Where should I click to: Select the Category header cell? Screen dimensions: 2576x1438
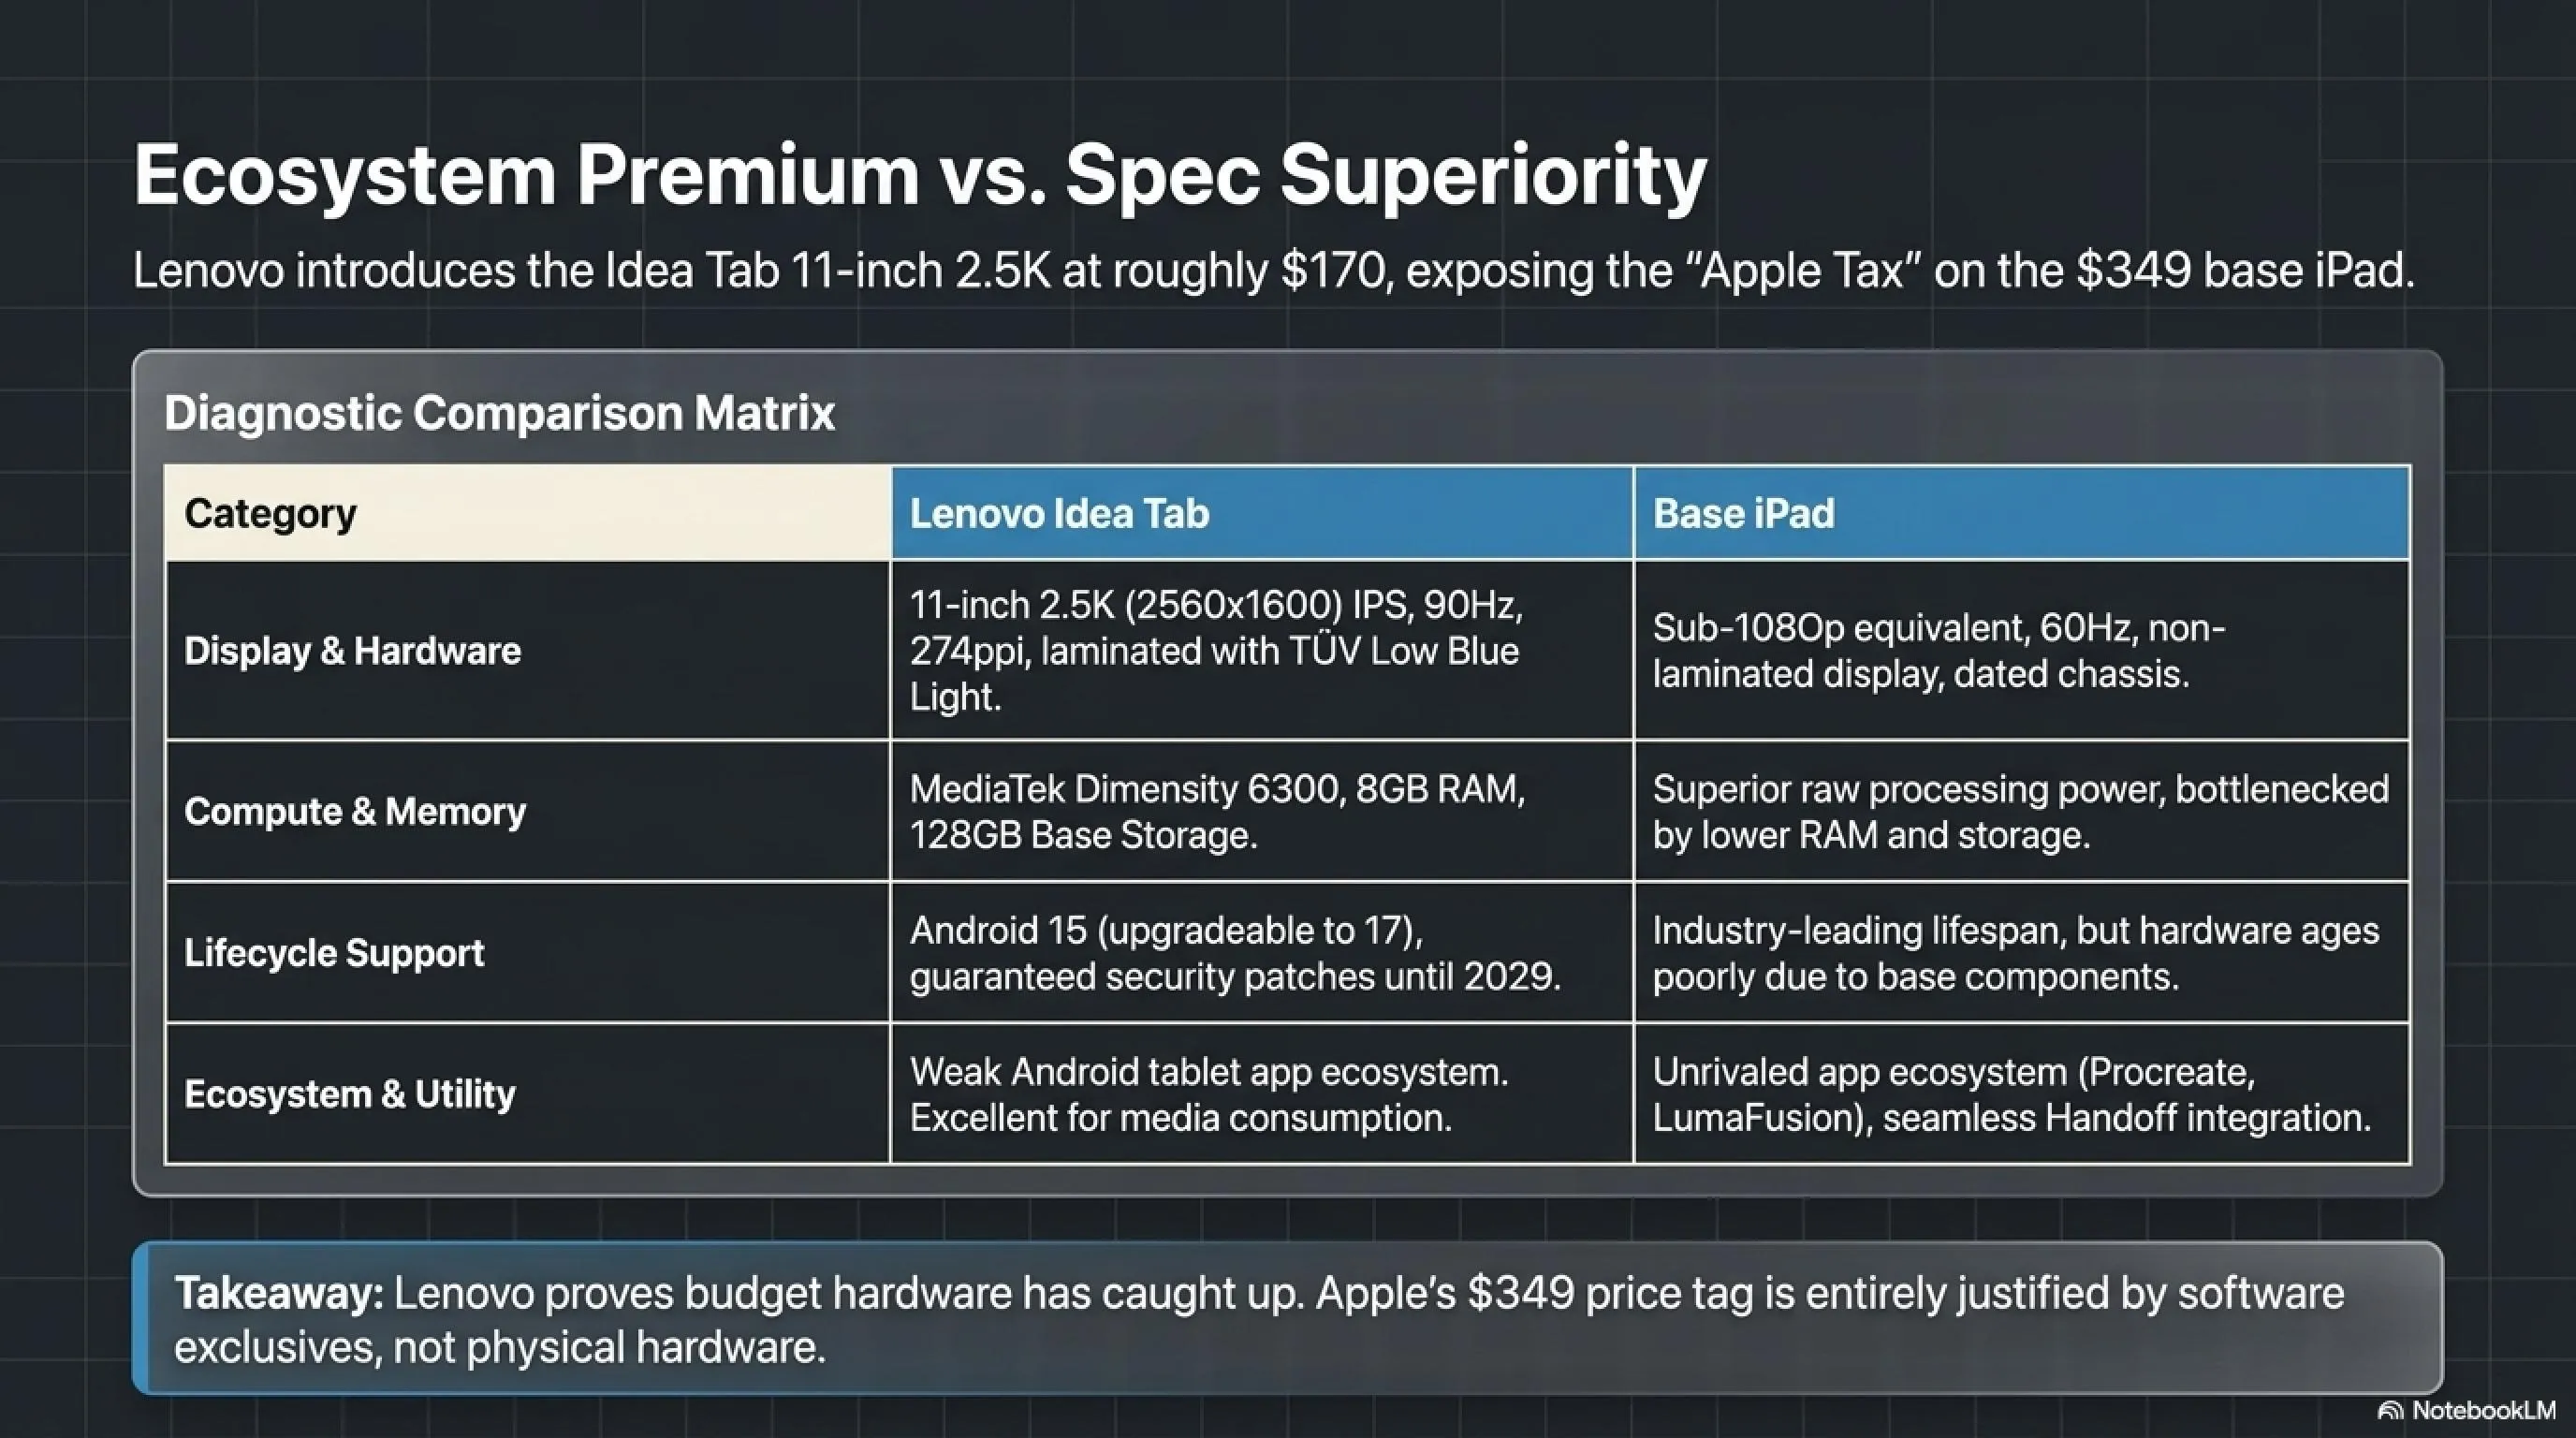click(527, 513)
